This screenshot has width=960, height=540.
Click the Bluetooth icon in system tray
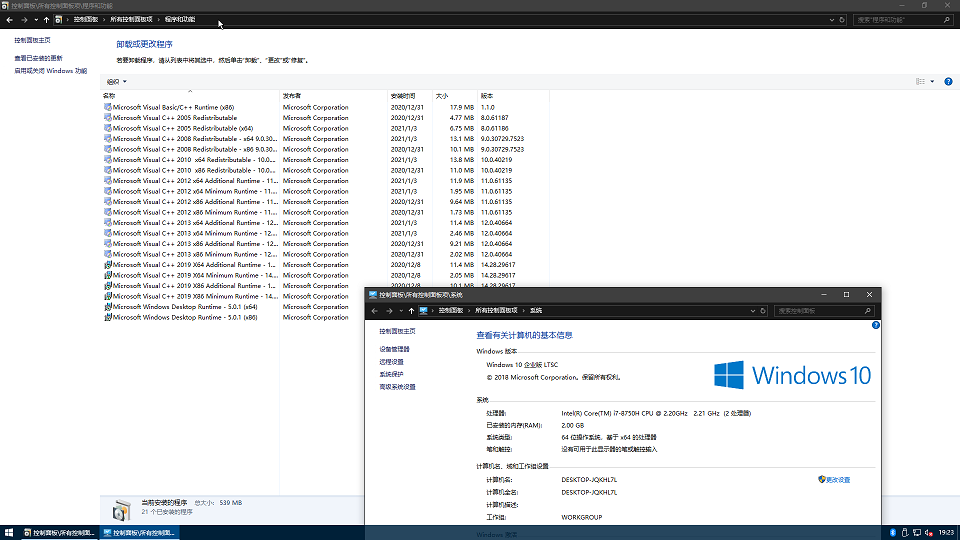(x=893, y=532)
